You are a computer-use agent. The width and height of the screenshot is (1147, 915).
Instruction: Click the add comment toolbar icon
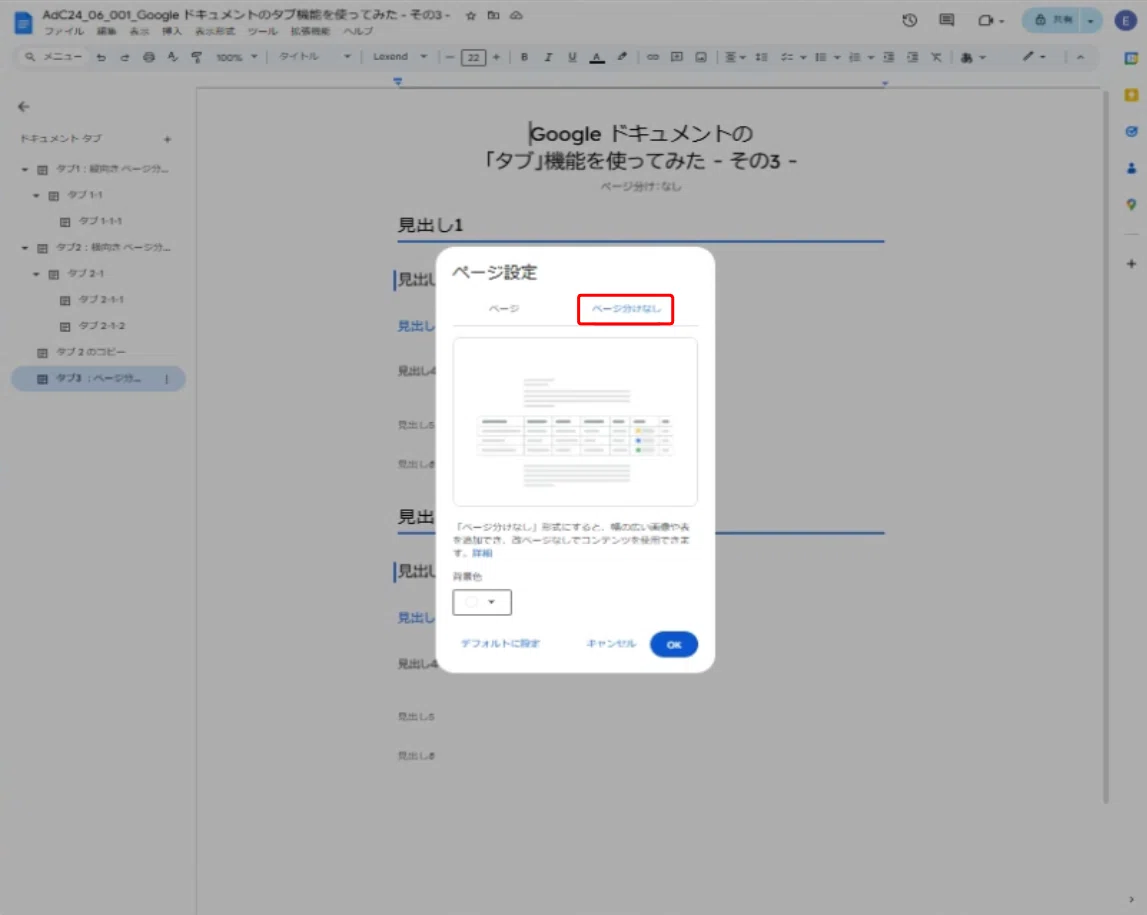point(677,57)
